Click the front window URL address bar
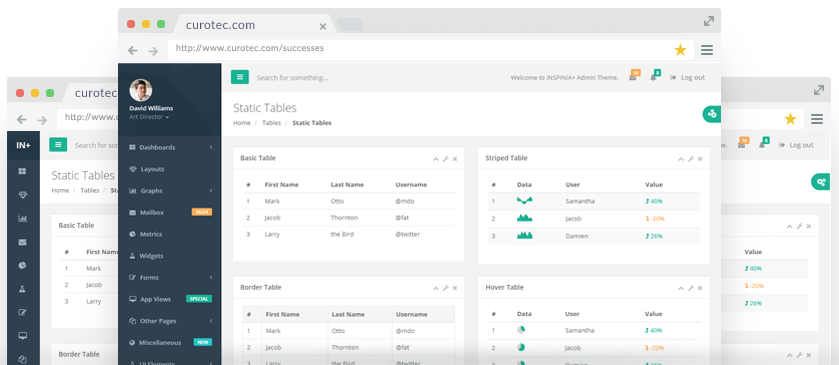The image size is (839, 365). coord(431,50)
